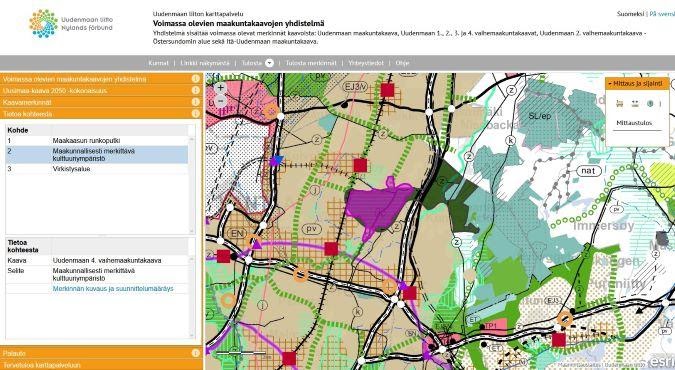Open the Kunnat menu item
This screenshot has width=675, height=370.
click(158, 63)
